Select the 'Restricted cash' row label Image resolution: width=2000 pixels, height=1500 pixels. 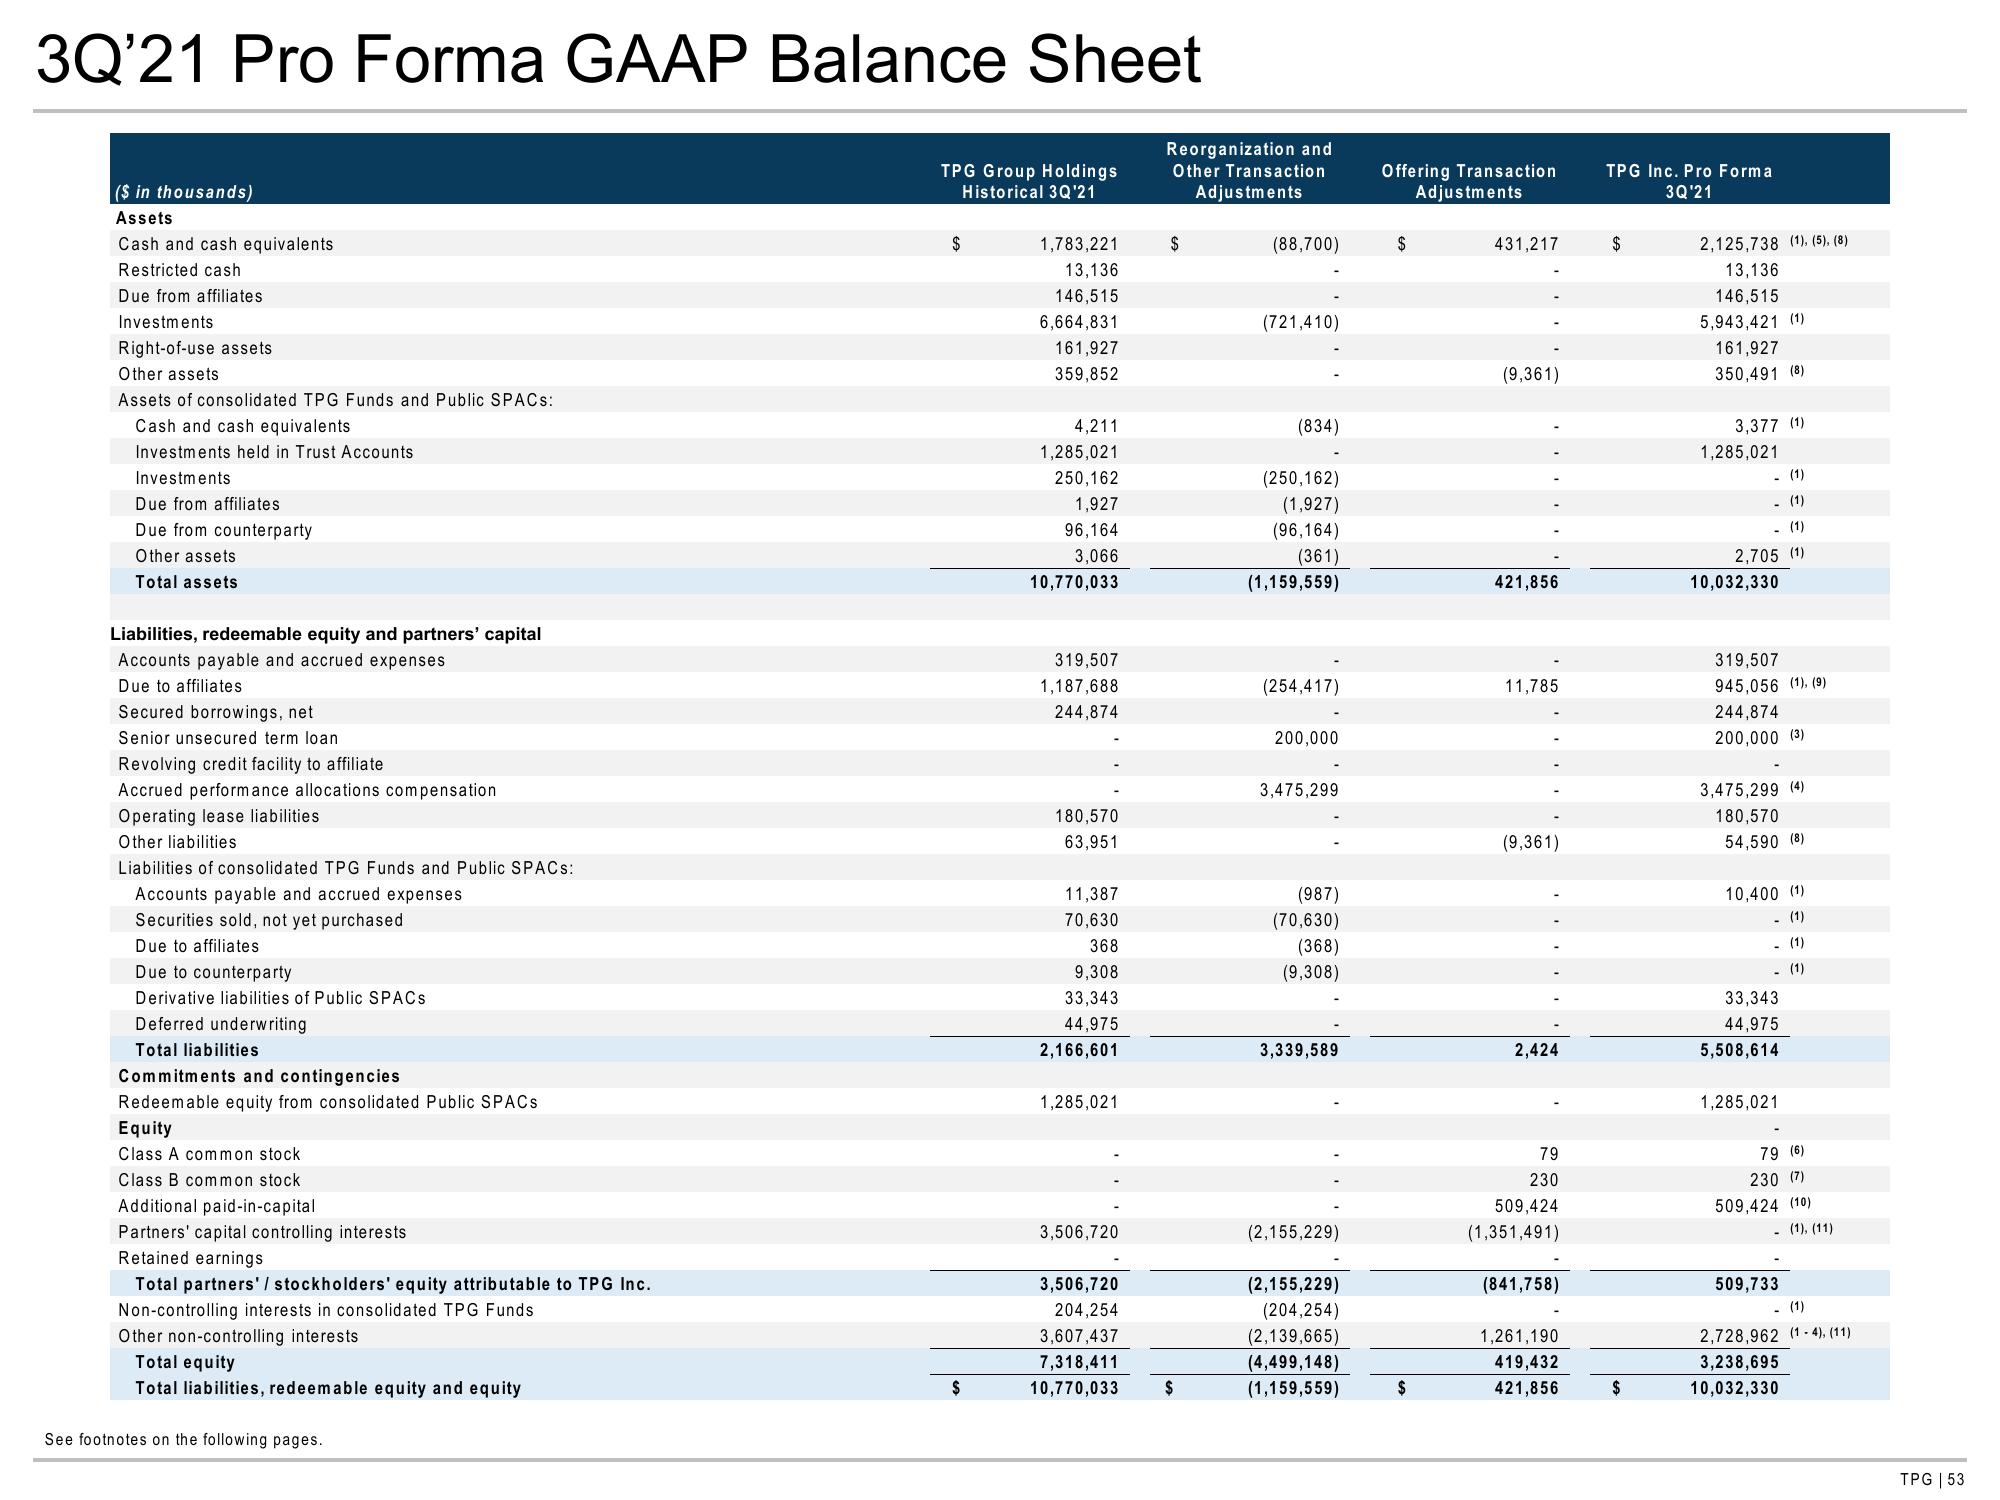(179, 270)
